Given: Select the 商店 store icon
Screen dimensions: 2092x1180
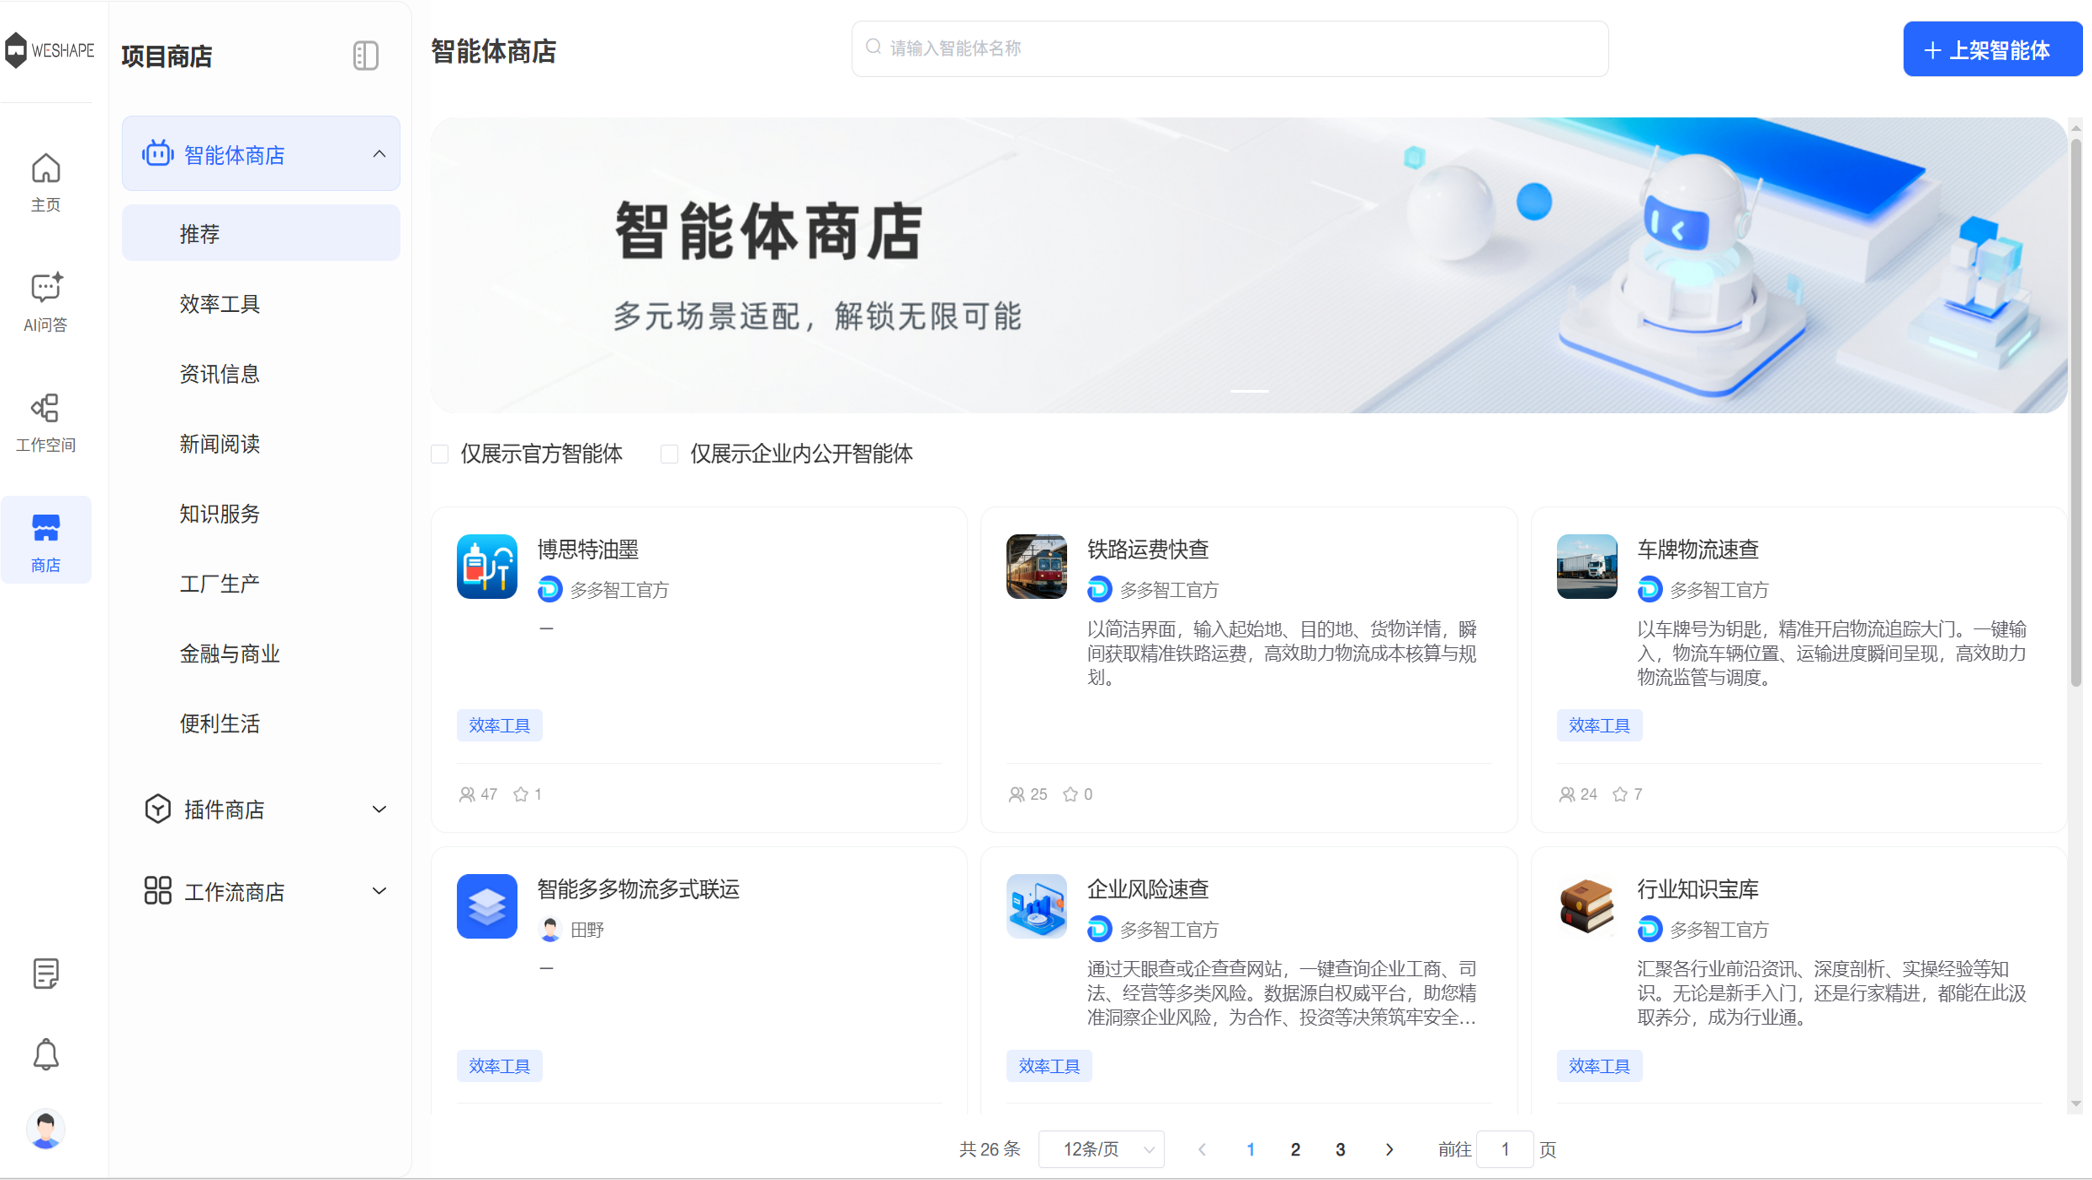Looking at the screenshot, I should pyautogui.click(x=45, y=528).
